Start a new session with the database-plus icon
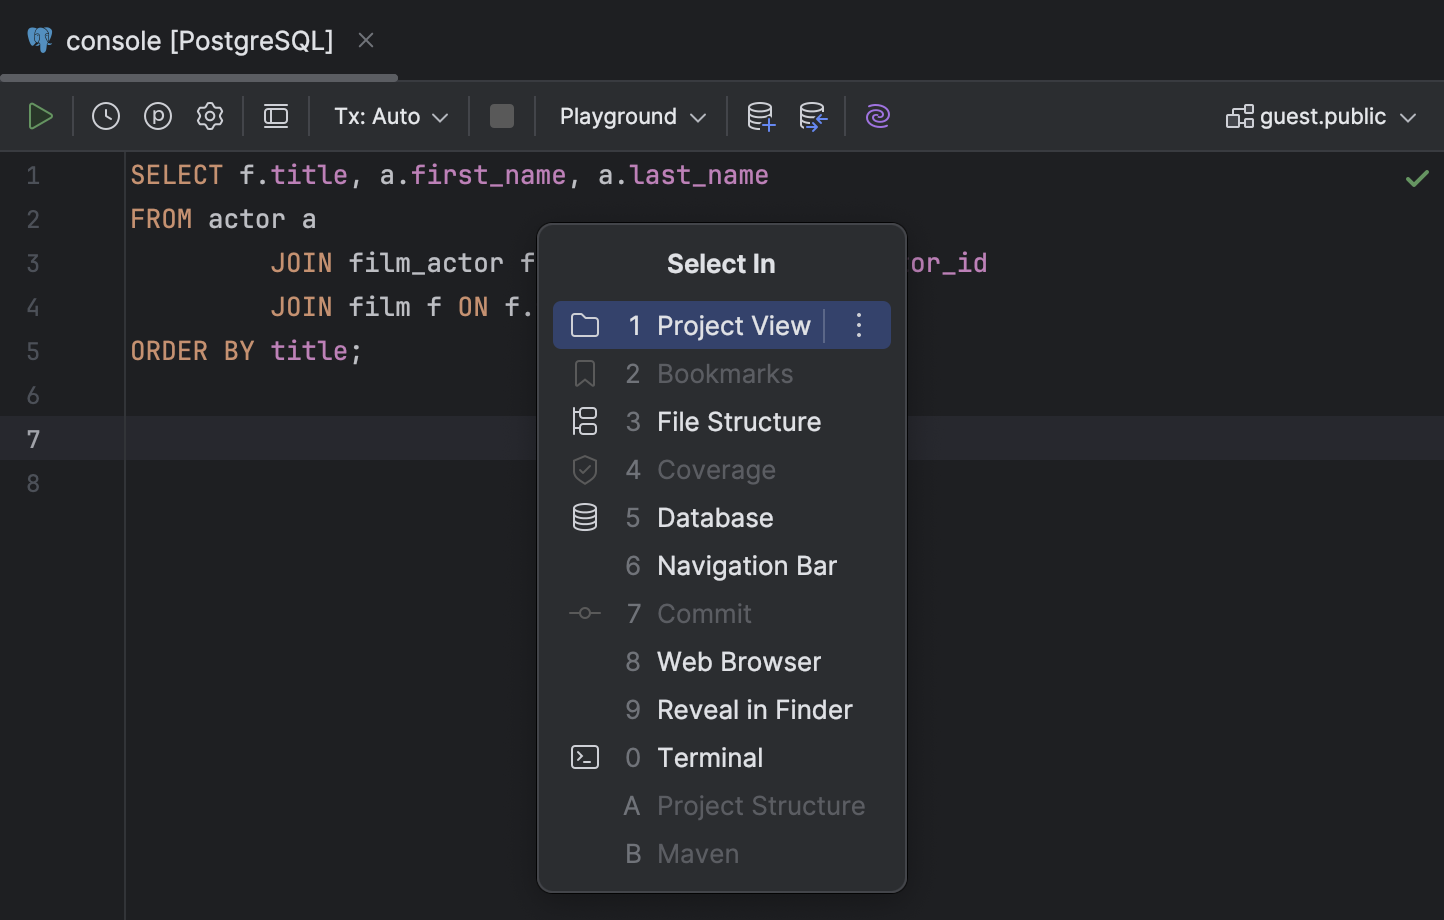Viewport: 1444px width, 920px height. coord(760,116)
